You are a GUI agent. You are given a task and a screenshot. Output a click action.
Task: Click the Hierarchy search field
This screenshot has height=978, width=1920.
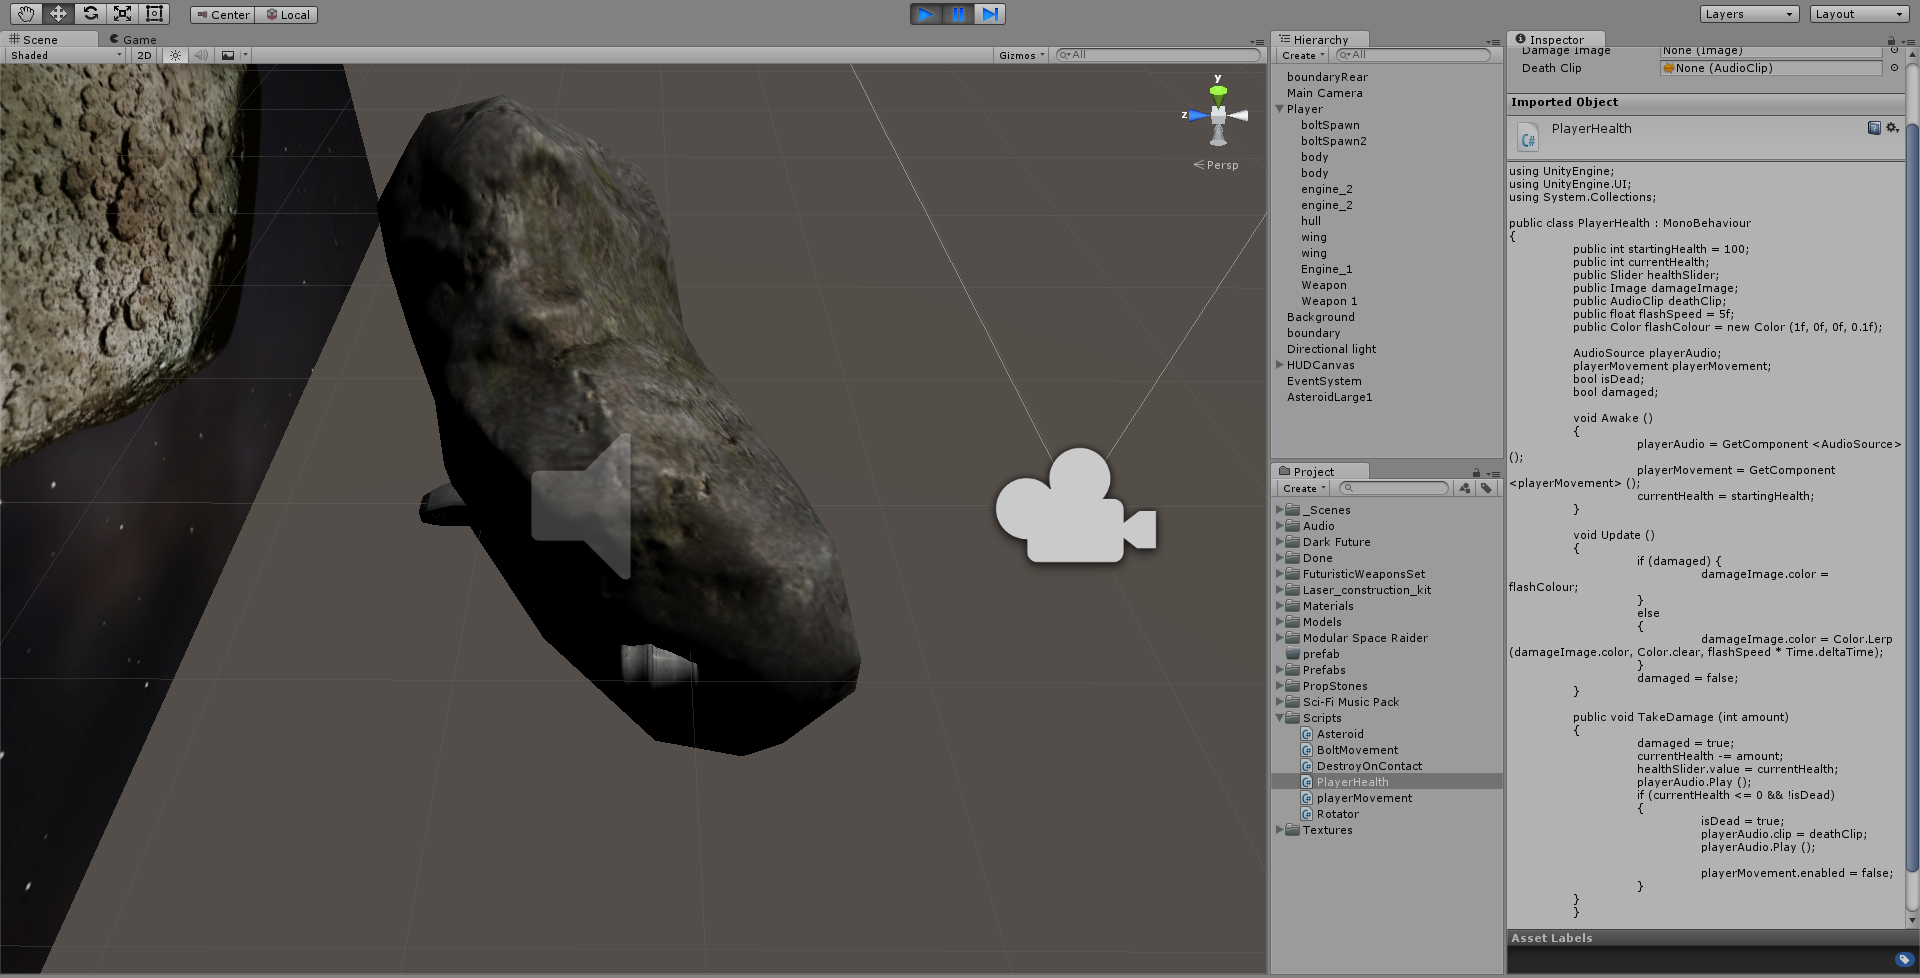[x=1414, y=55]
